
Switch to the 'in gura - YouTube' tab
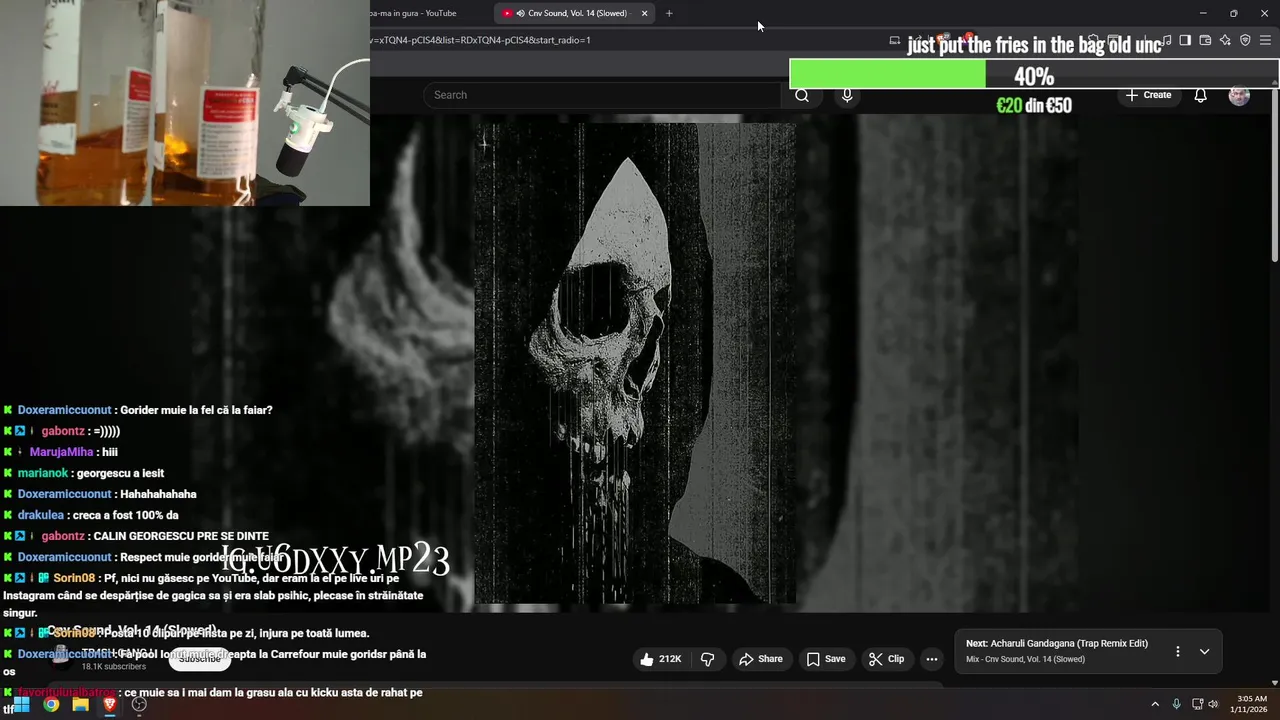pyautogui.click(x=412, y=13)
